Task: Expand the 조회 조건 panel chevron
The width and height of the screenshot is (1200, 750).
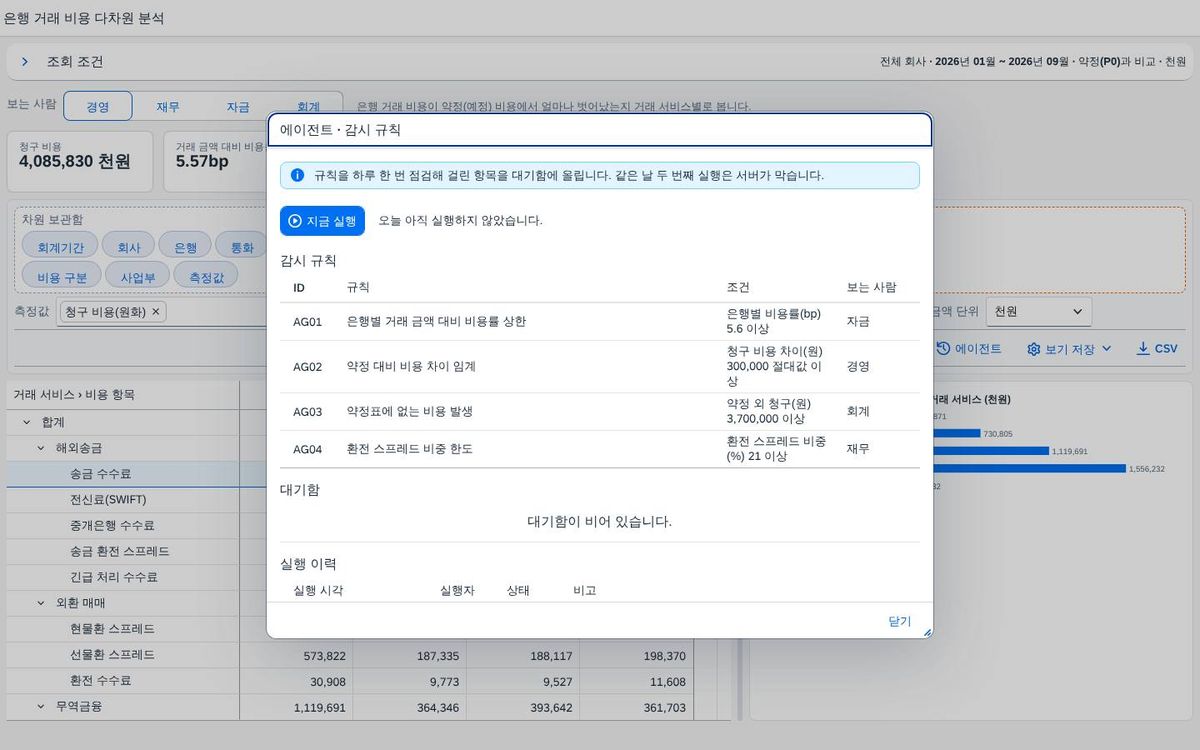Action: coord(25,62)
